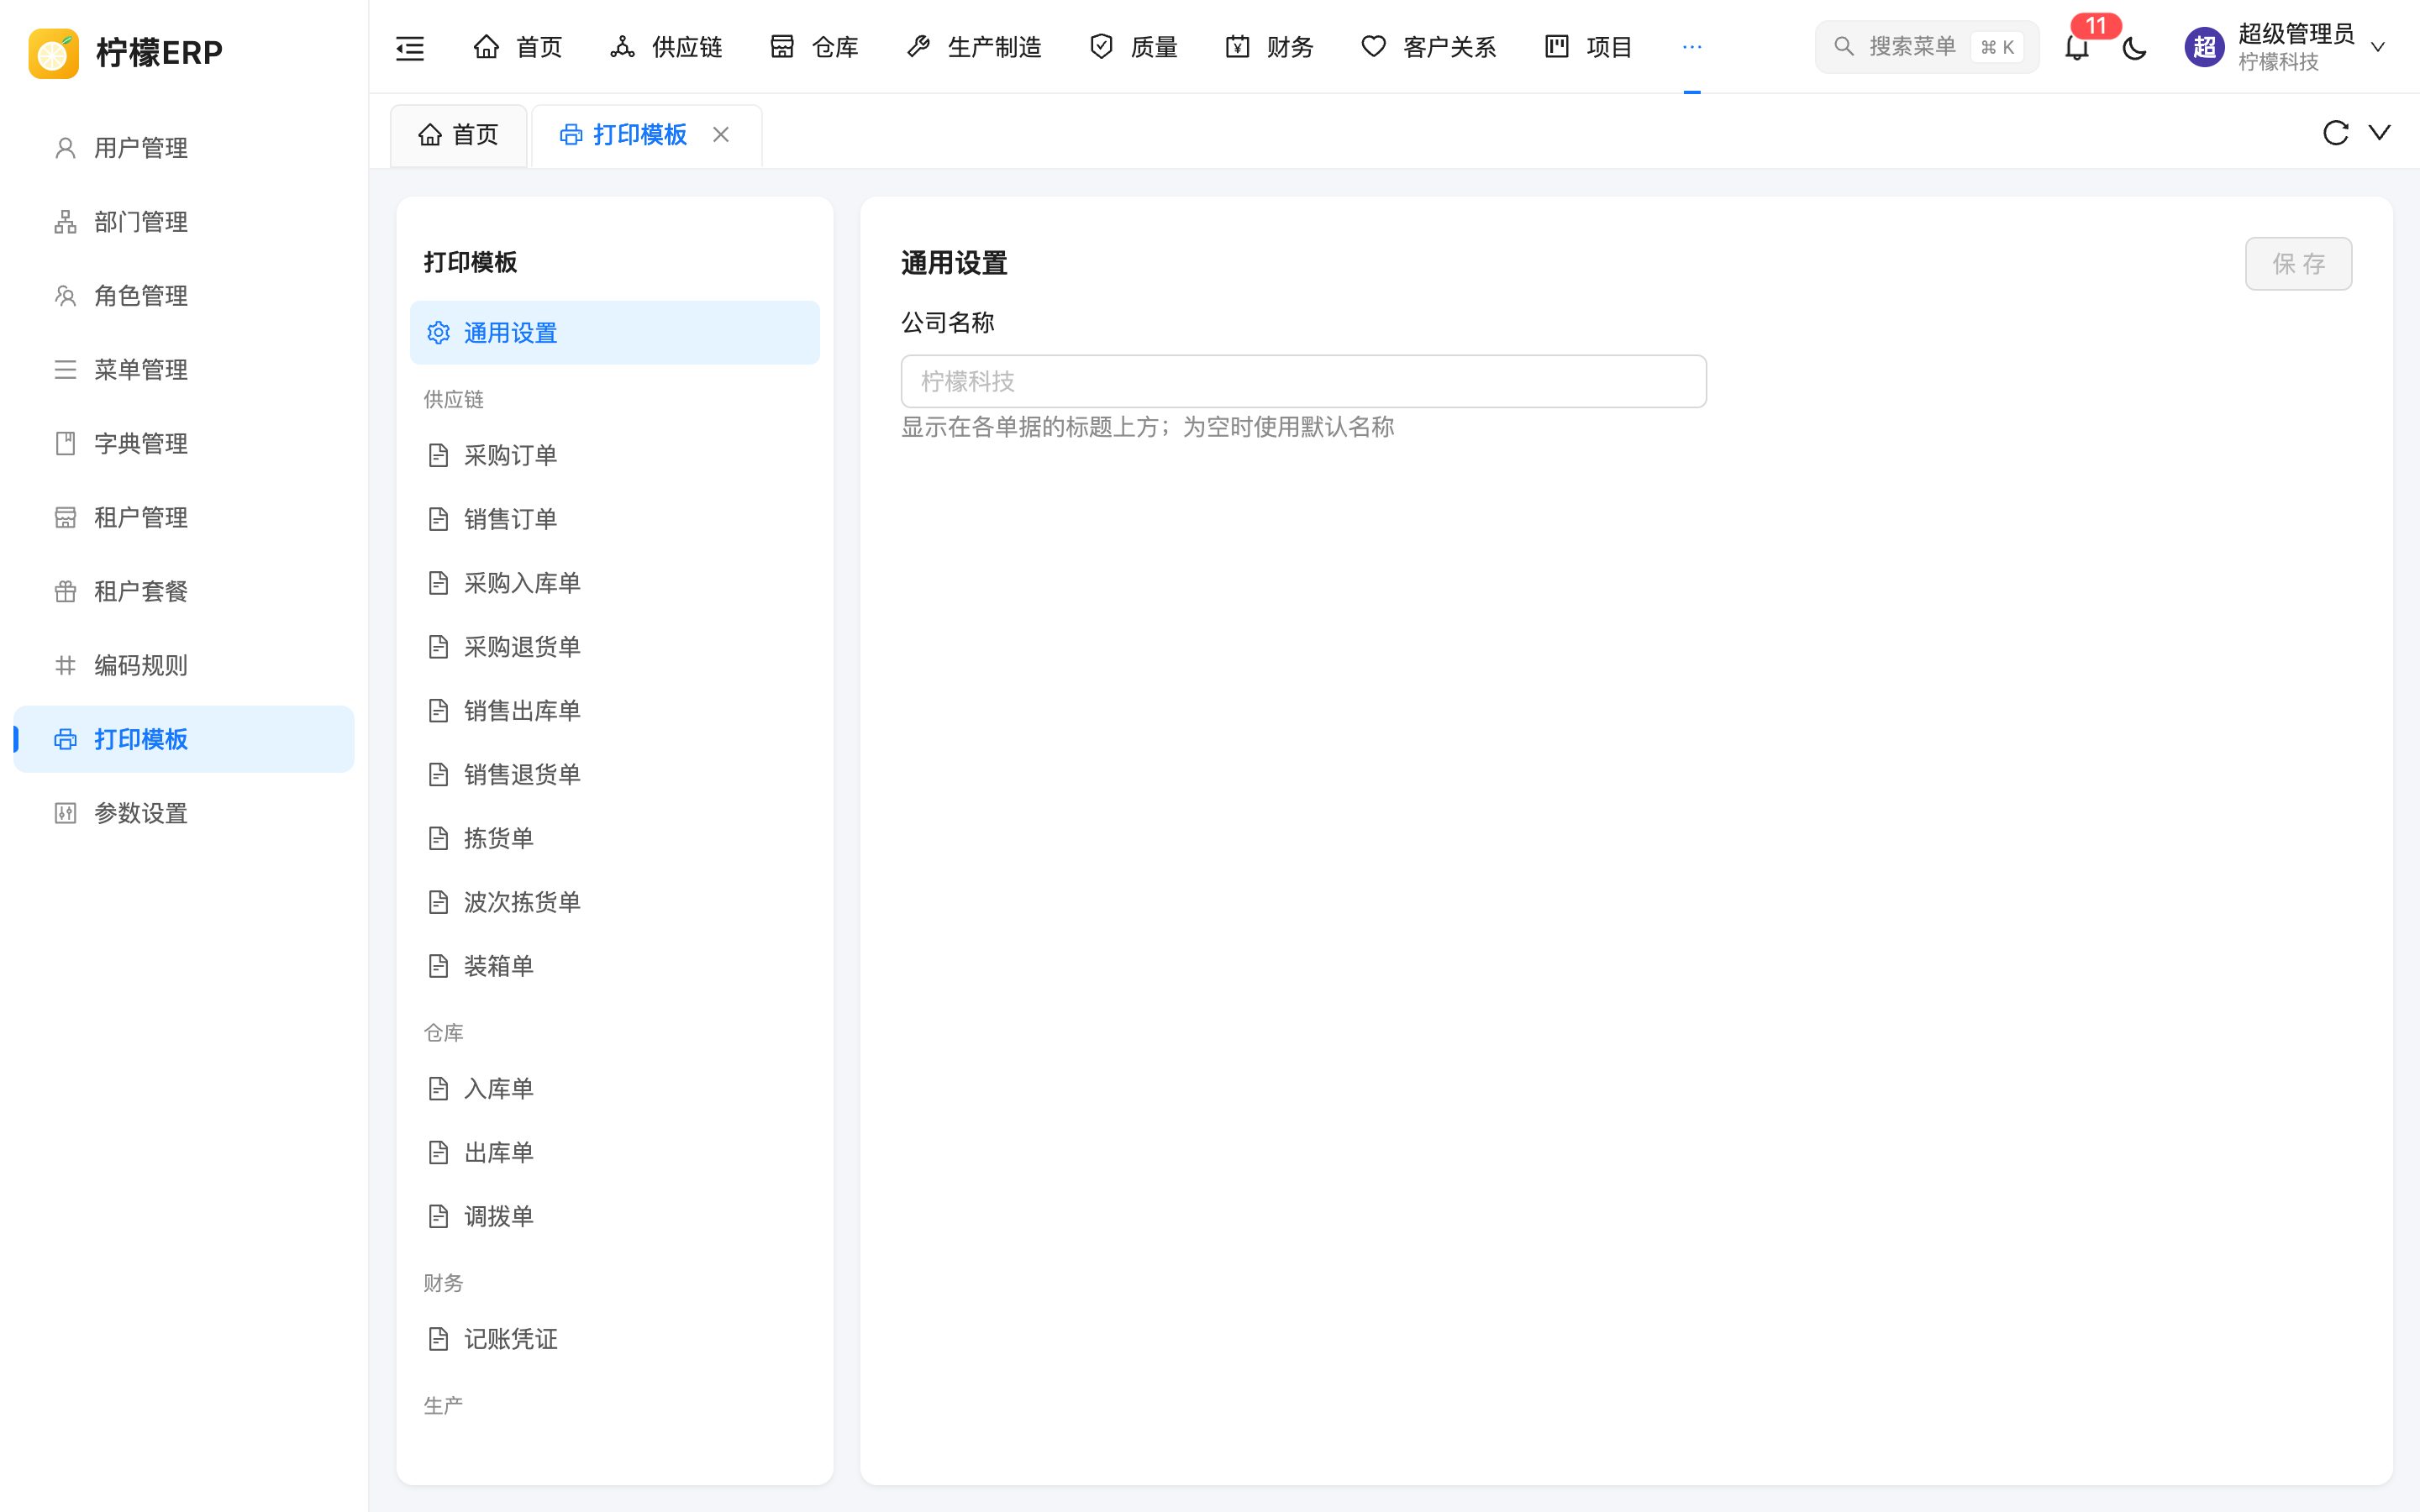Open the 仓库 top menu
Screen dimensions: 2420x1512
click(x=814, y=47)
